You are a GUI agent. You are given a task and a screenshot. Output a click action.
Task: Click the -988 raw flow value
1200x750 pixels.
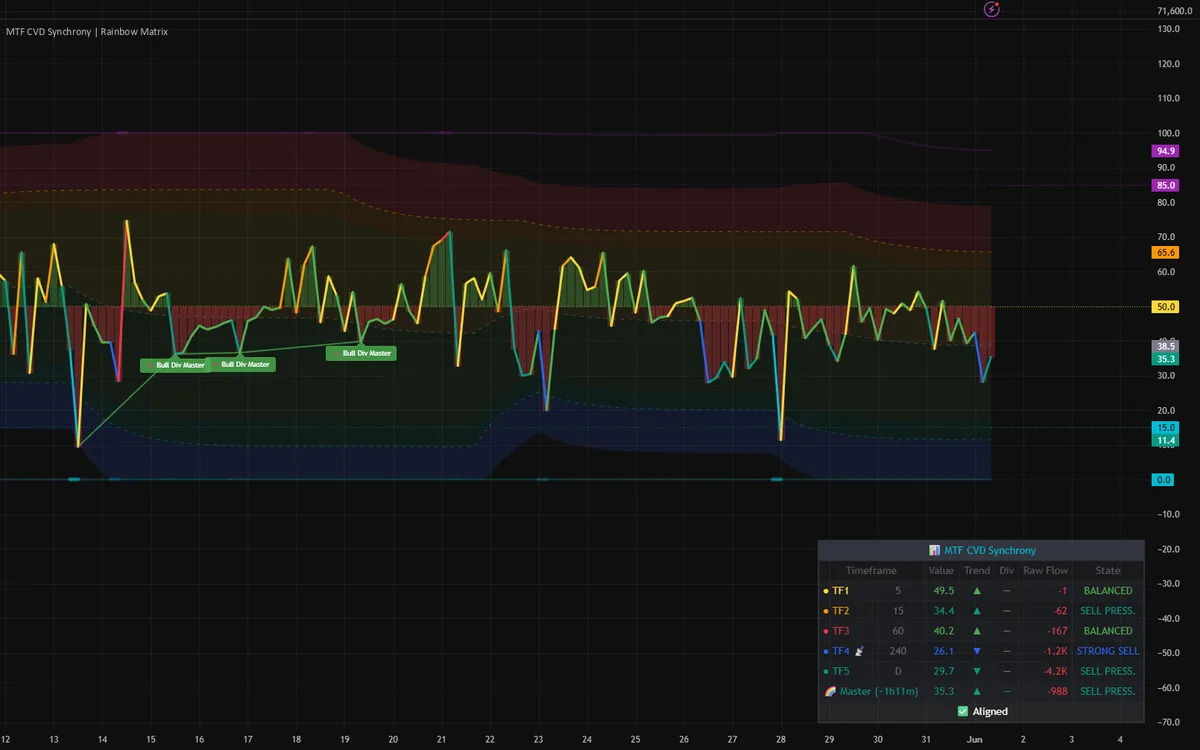[x=1058, y=691]
